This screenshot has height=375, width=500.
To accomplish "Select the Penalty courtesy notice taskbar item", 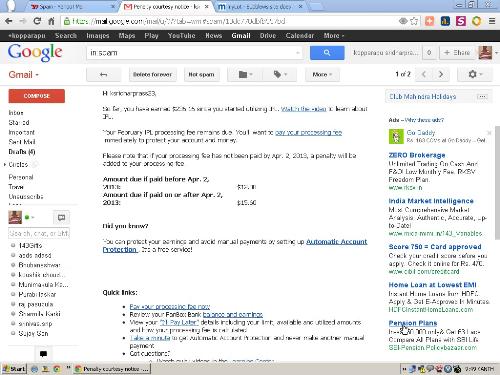I will (112, 369).
